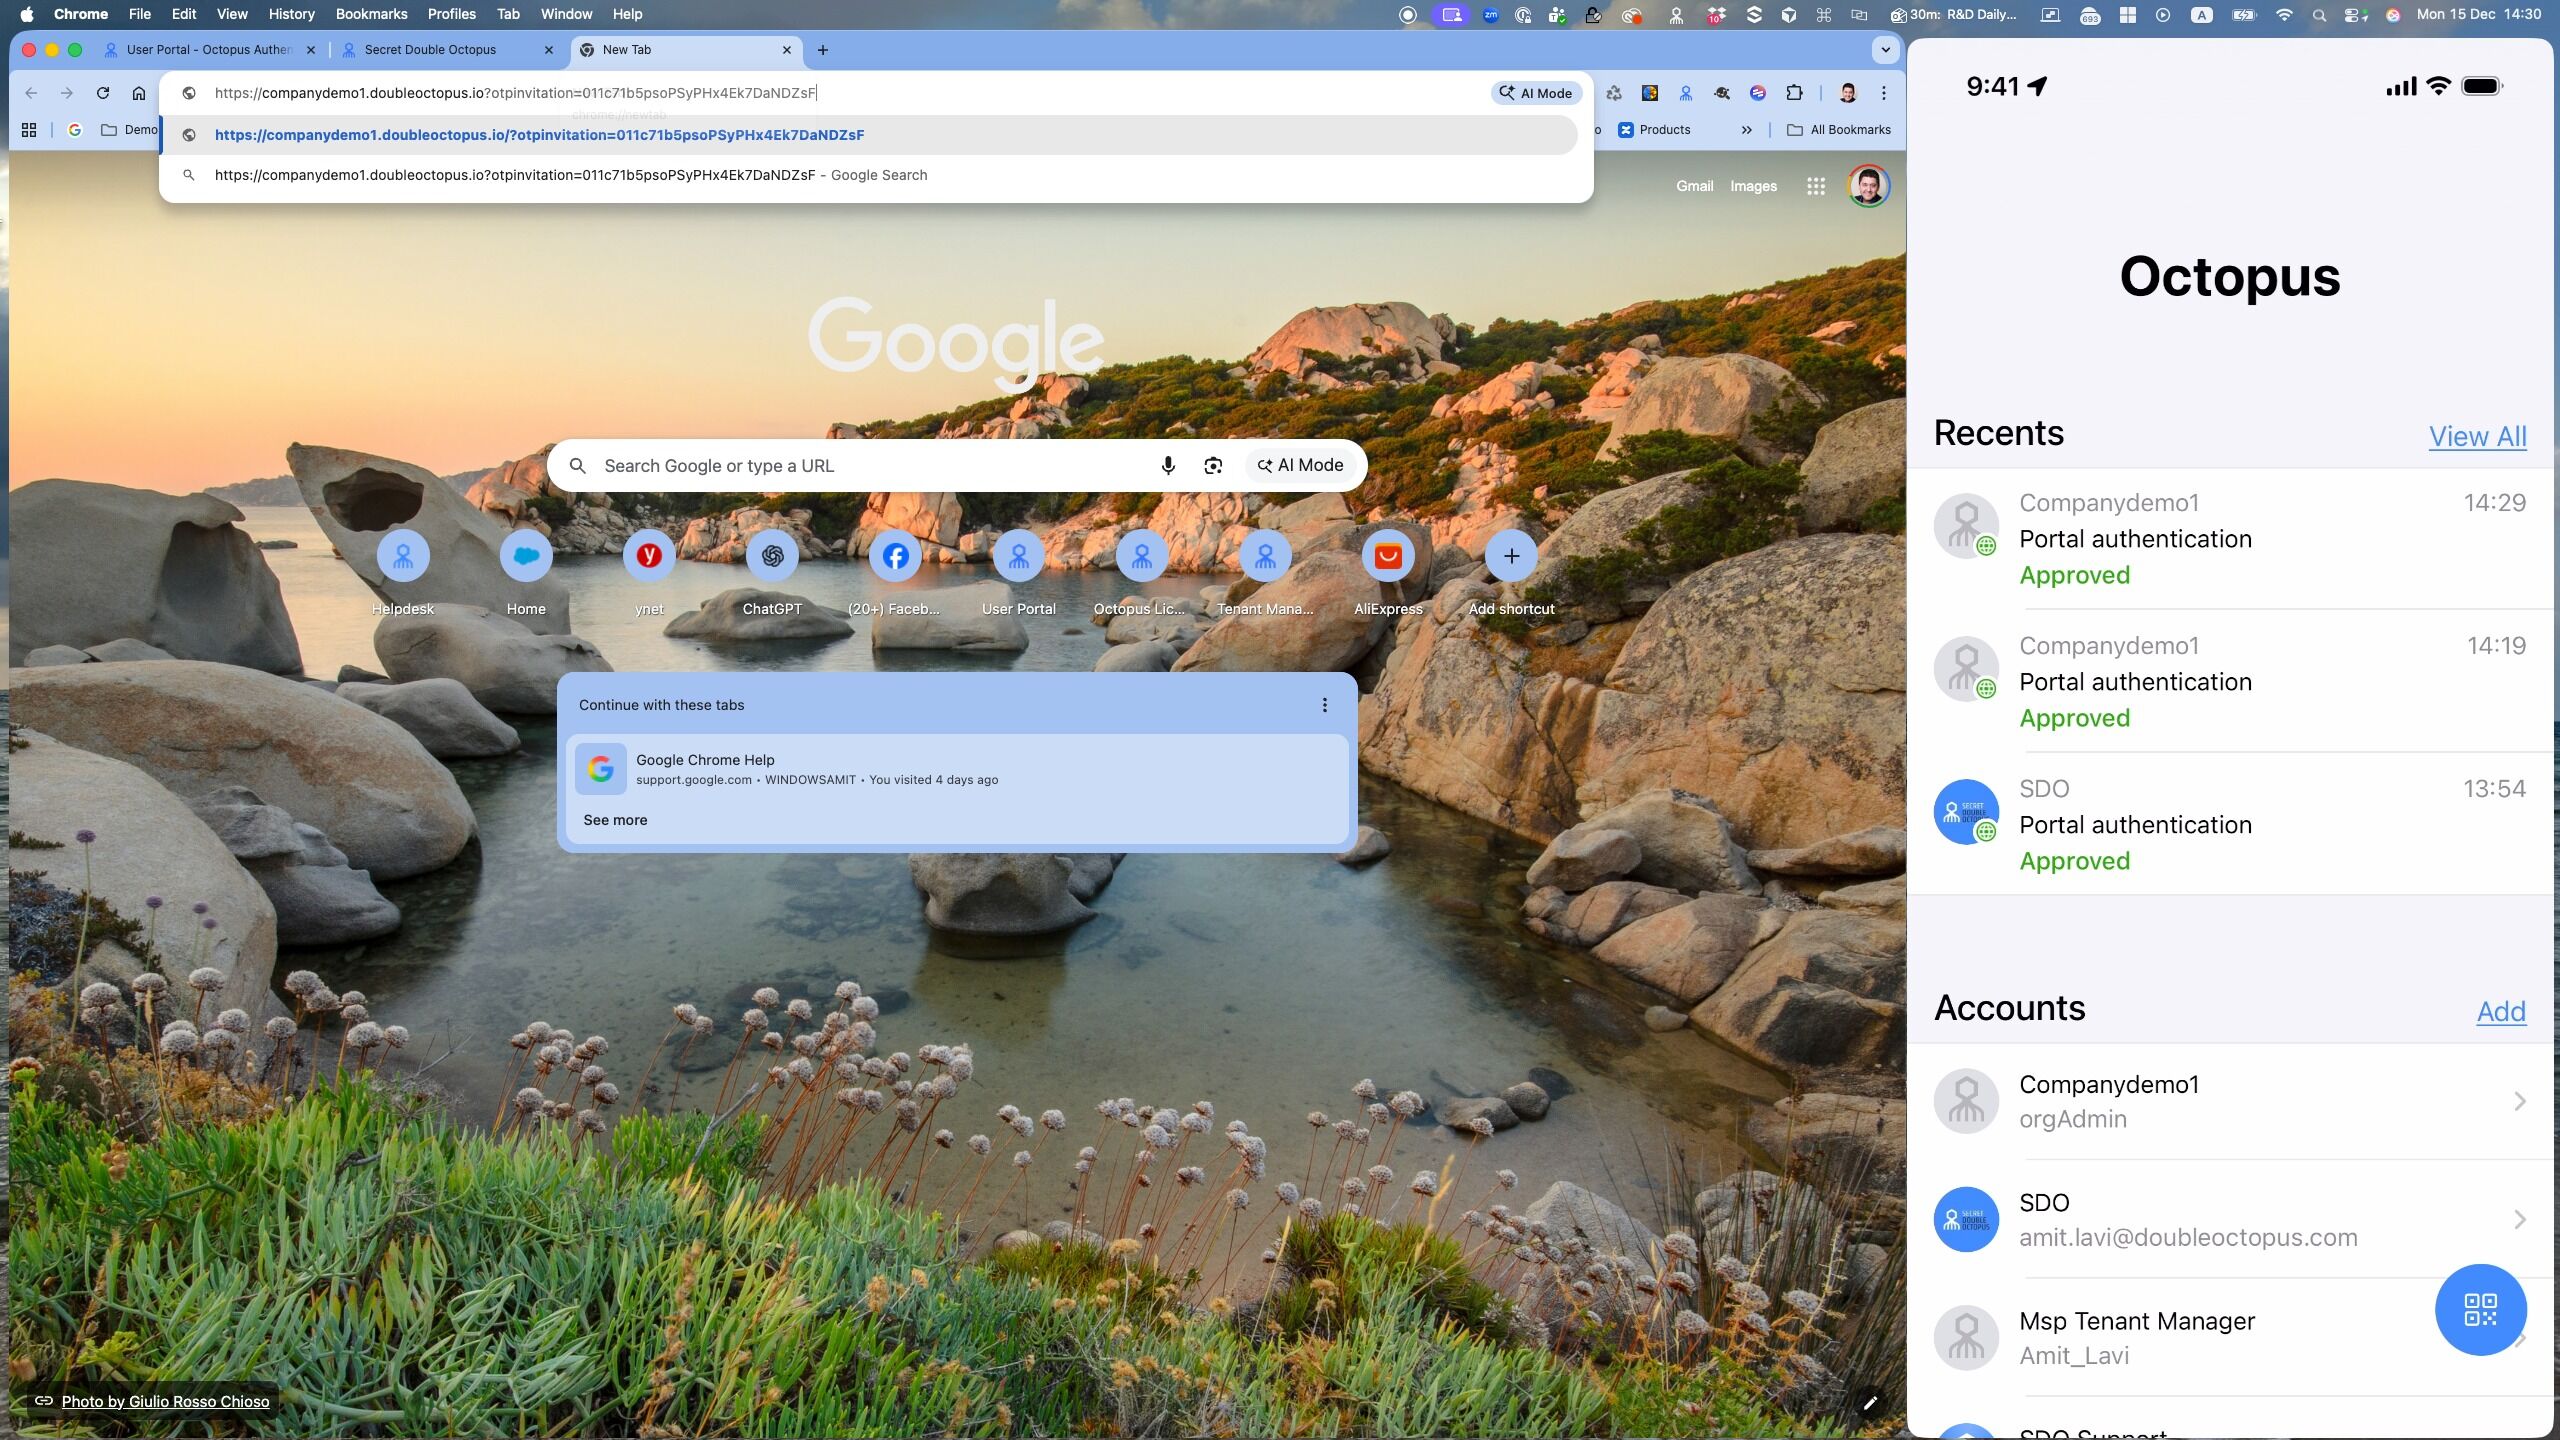Click Add link next to Accounts
The height and width of the screenshot is (1440, 2560).
2500,1011
